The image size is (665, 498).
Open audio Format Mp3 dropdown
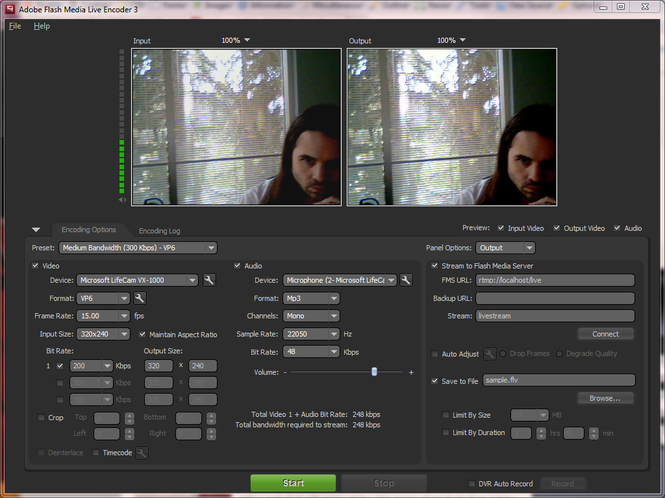311,298
